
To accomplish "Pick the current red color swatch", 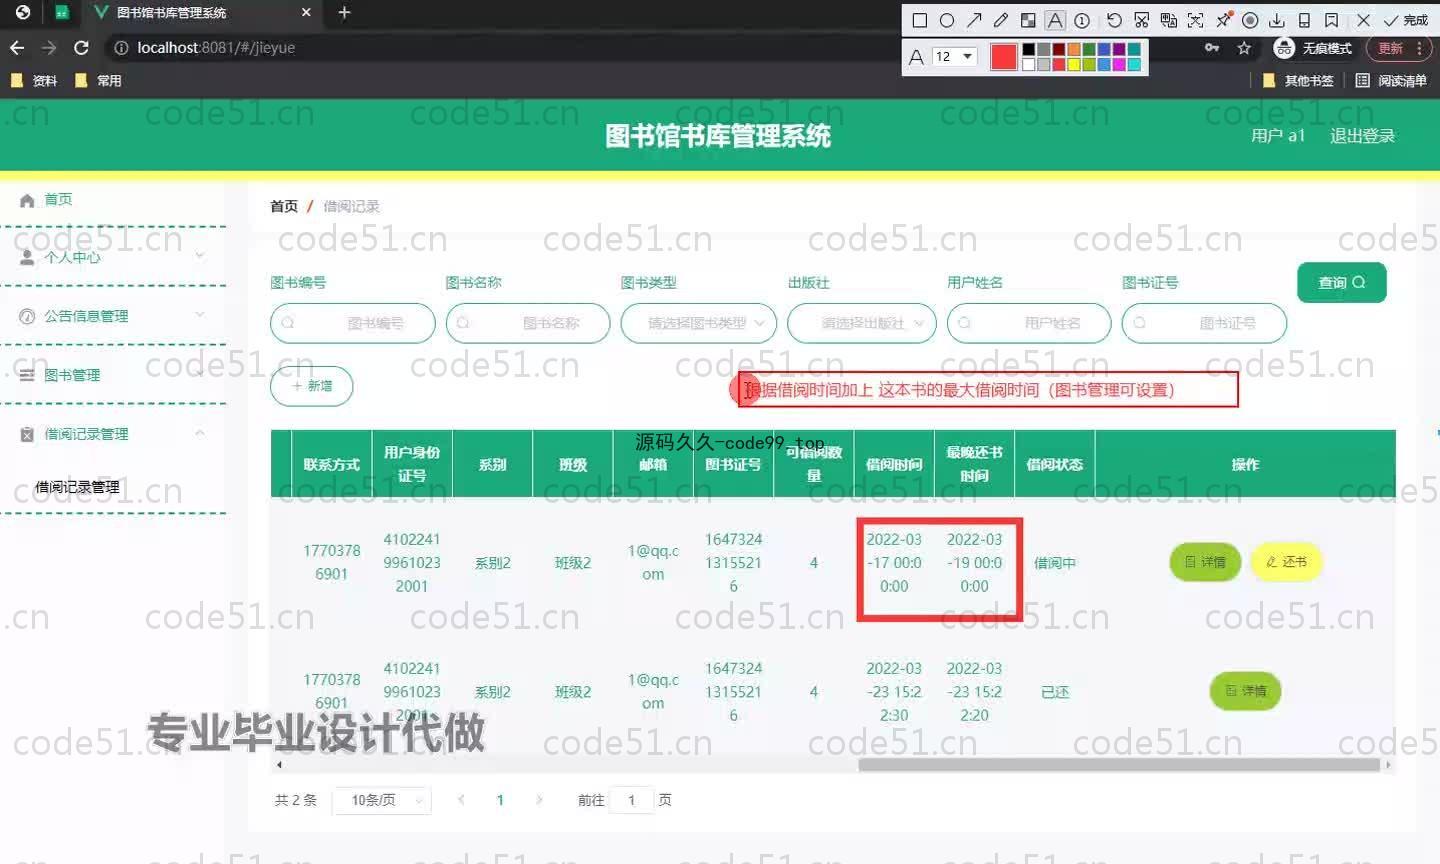I will [1003, 57].
